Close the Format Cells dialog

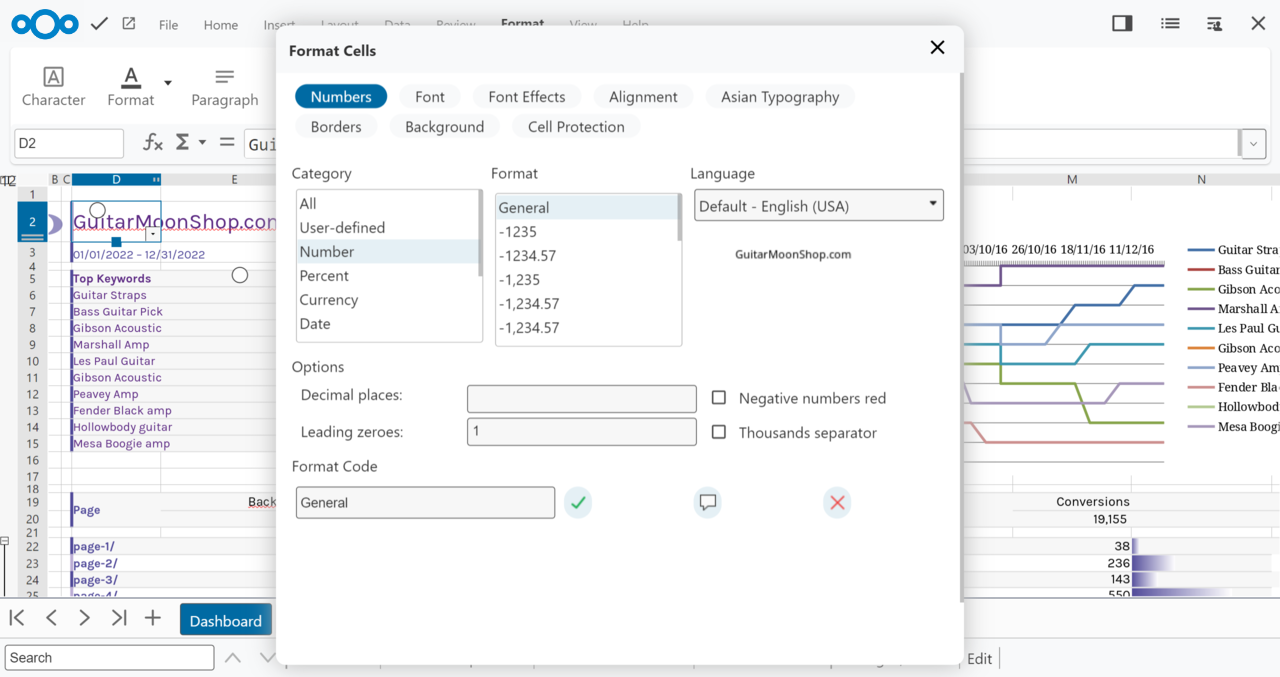[937, 47]
